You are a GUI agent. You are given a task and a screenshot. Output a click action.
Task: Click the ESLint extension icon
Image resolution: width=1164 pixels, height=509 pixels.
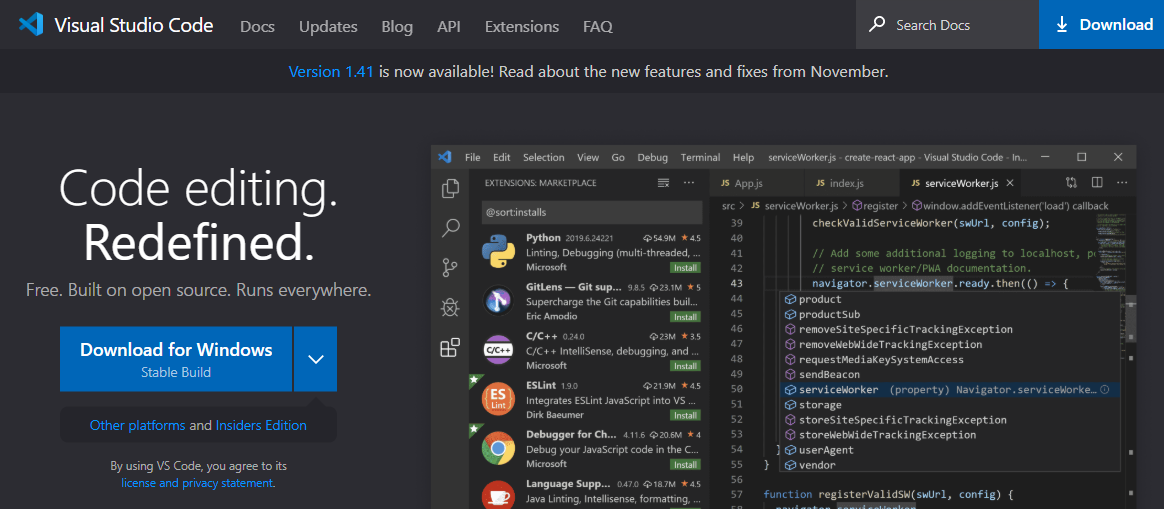point(498,400)
